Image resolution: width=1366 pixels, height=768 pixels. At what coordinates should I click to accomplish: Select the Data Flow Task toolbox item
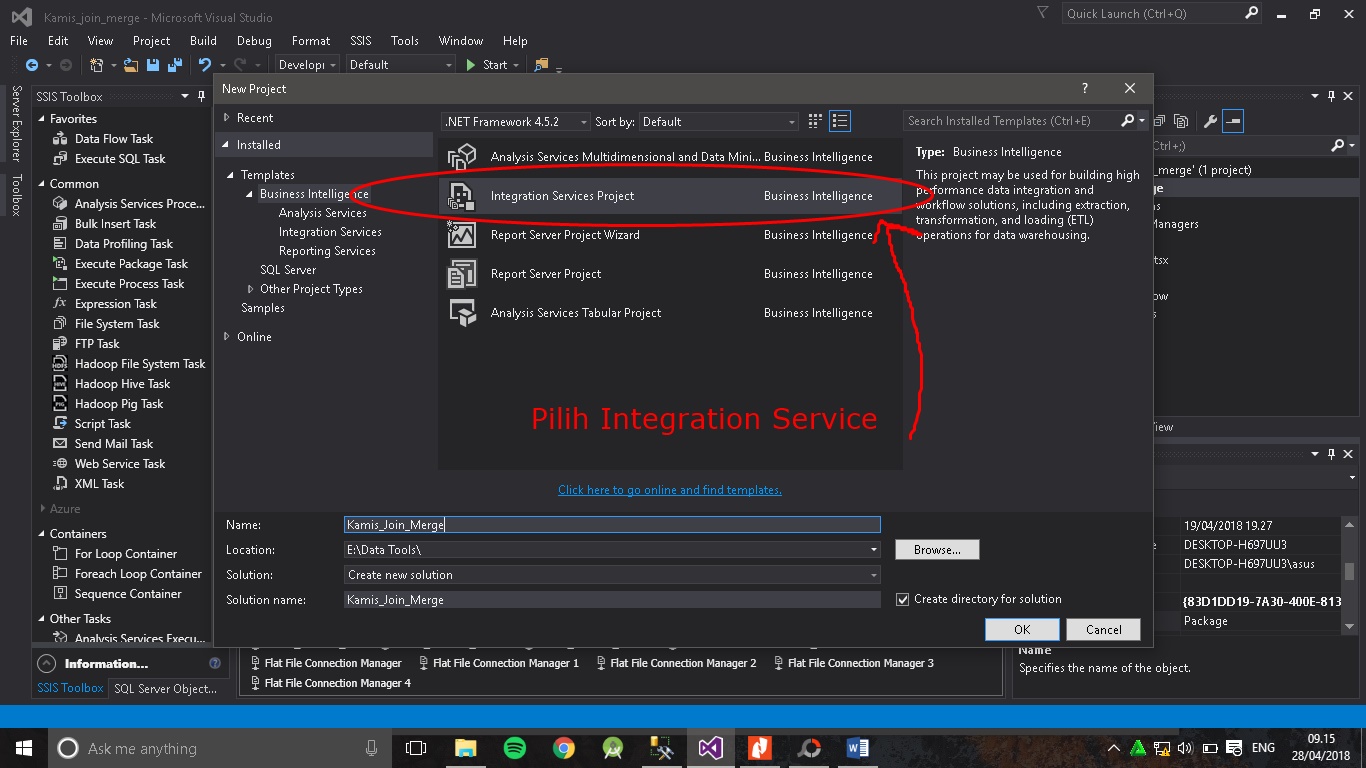pos(113,139)
